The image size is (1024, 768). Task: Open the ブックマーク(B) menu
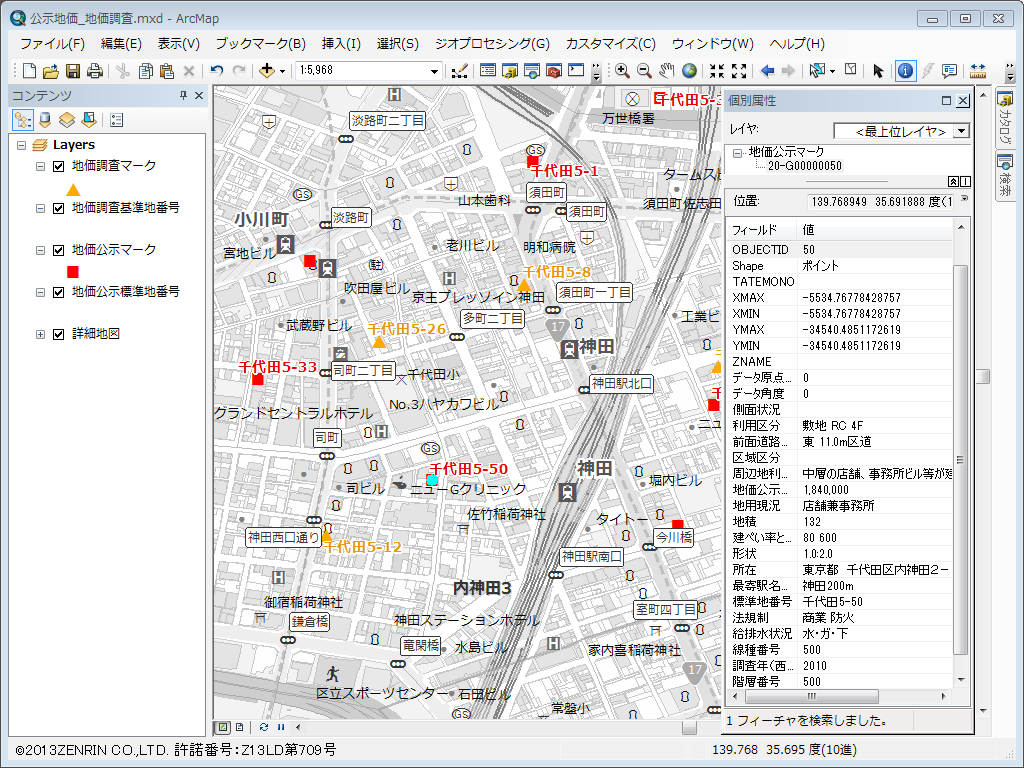(261, 44)
